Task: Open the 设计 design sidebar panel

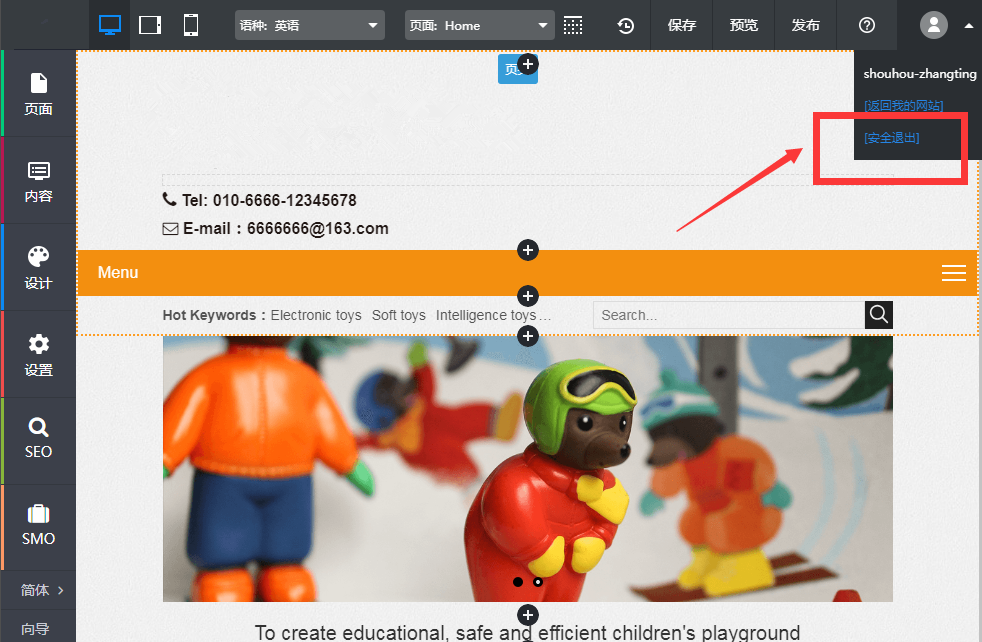Action: (x=38, y=267)
